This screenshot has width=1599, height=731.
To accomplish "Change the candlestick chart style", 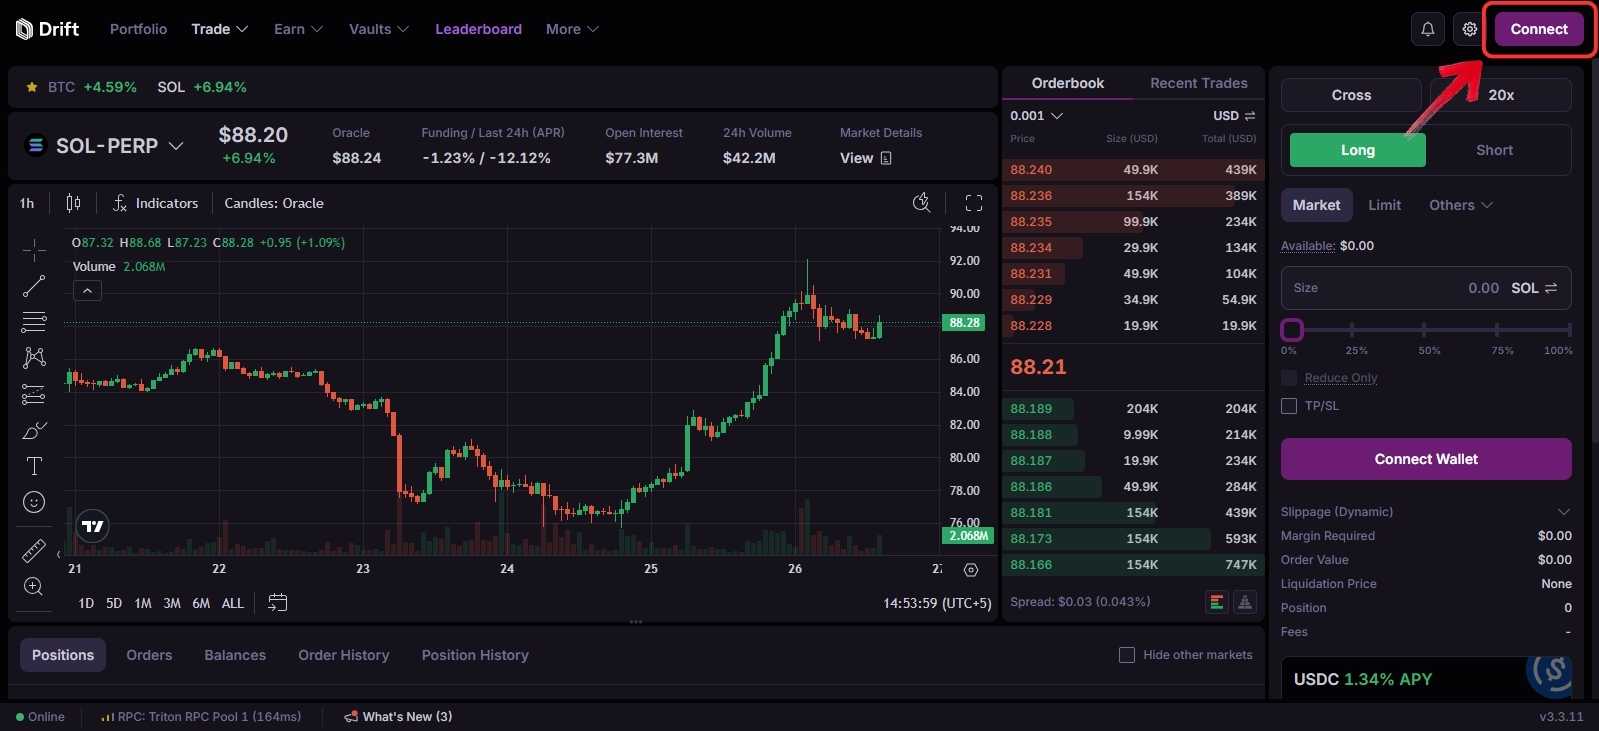I will coord(73,203).
